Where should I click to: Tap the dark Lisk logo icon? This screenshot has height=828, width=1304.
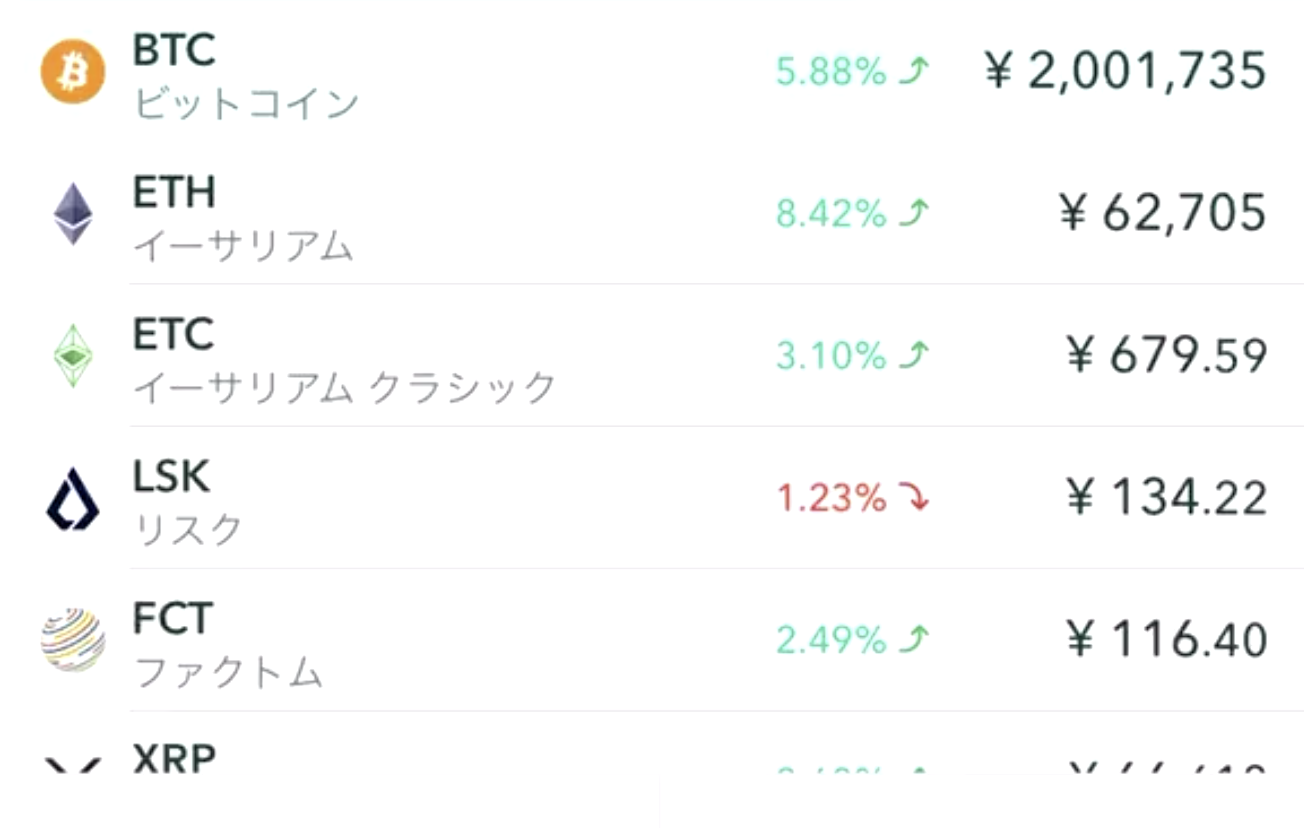tap(72, 498)
